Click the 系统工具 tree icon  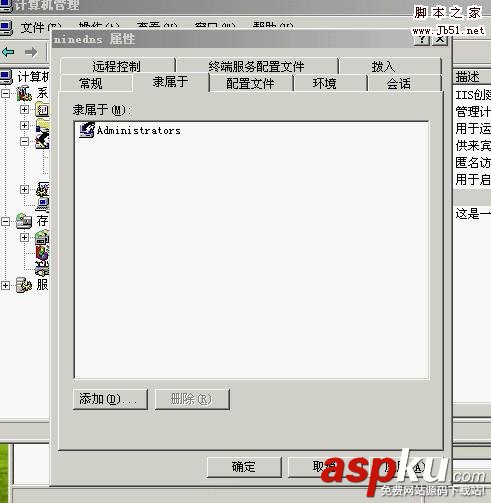point(24,93)
